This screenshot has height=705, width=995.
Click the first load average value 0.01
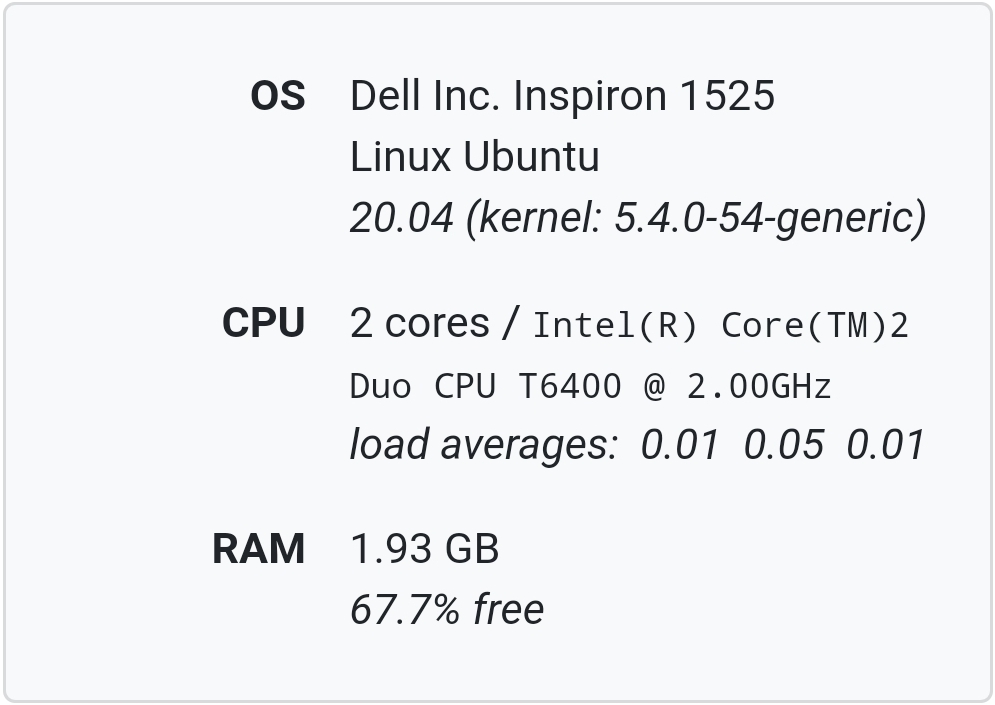click(x=679, y=445)
